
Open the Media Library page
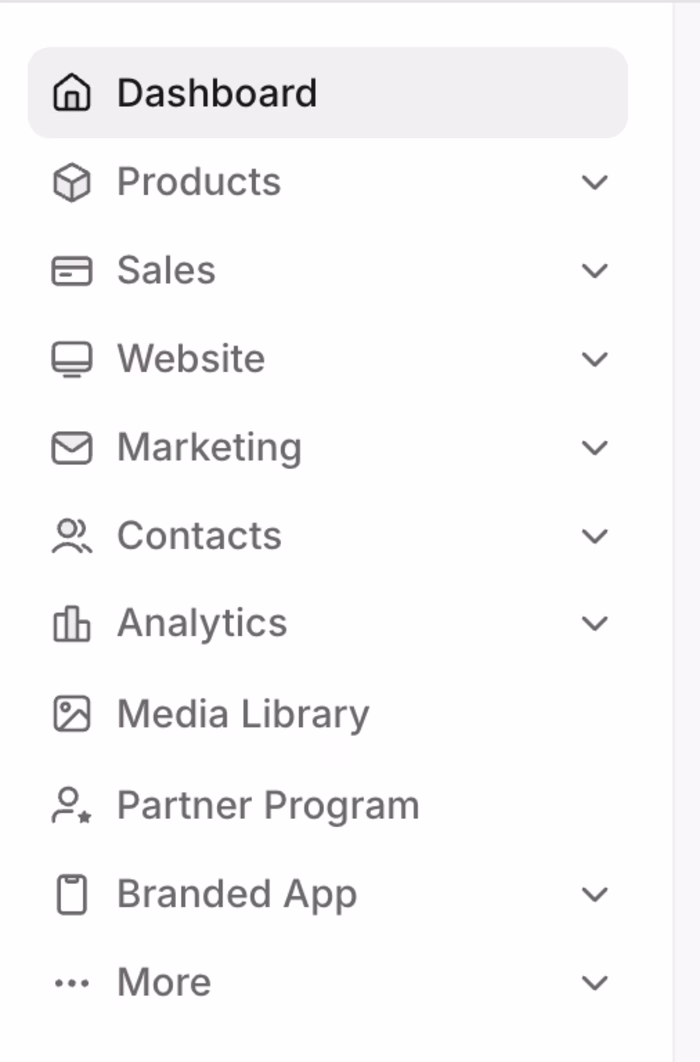(x=243, y=714)
